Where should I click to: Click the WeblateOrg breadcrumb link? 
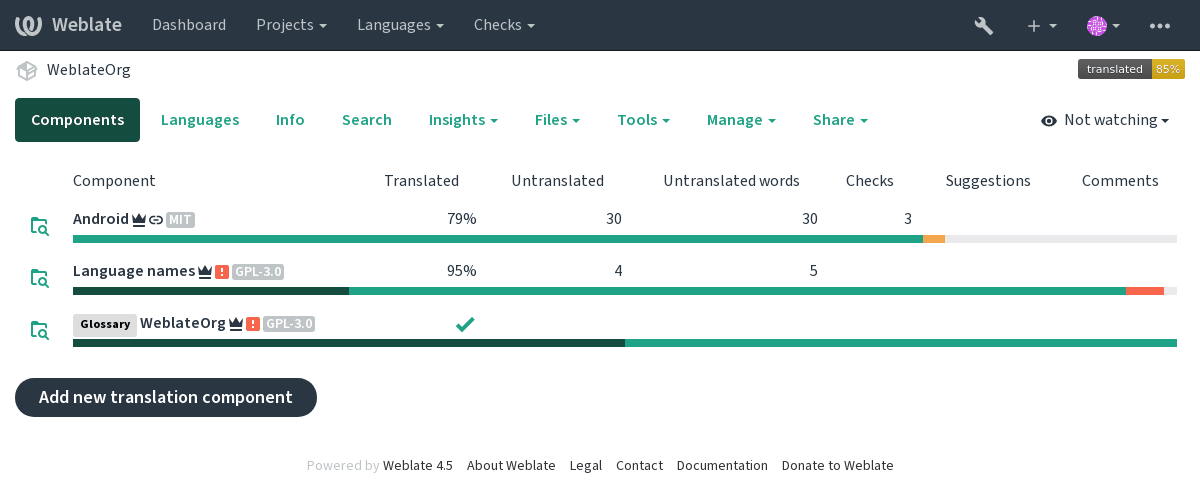click(x=89, y=70)
